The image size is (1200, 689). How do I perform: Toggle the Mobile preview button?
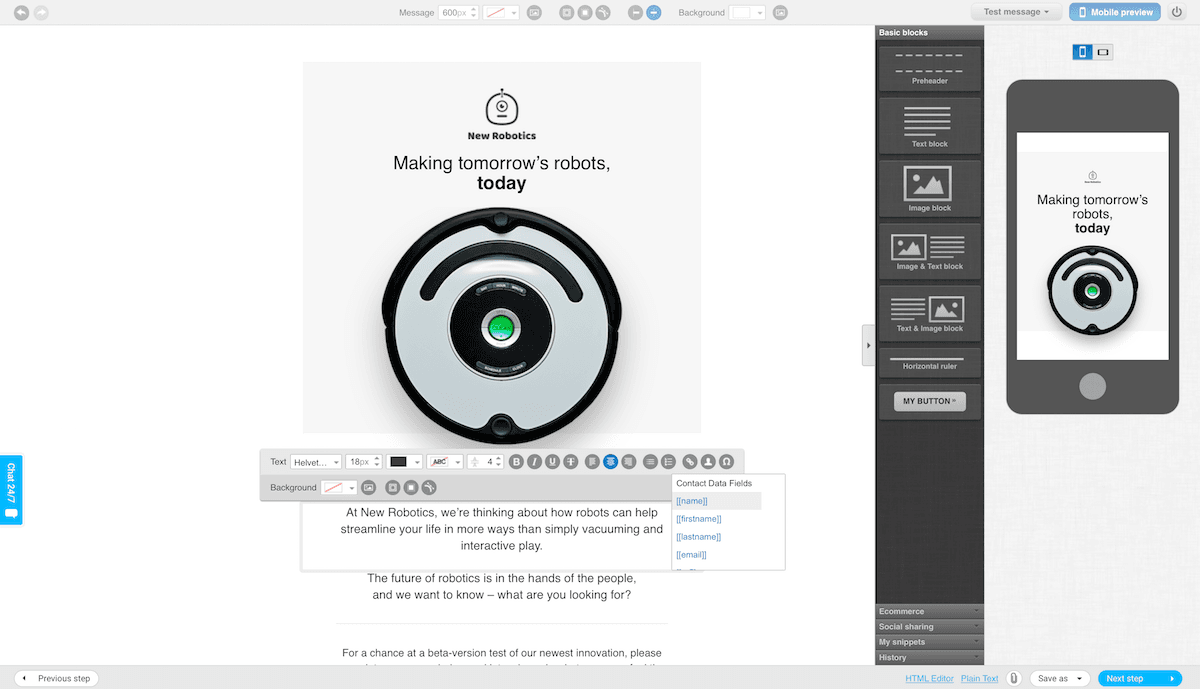click(1115, 12)
